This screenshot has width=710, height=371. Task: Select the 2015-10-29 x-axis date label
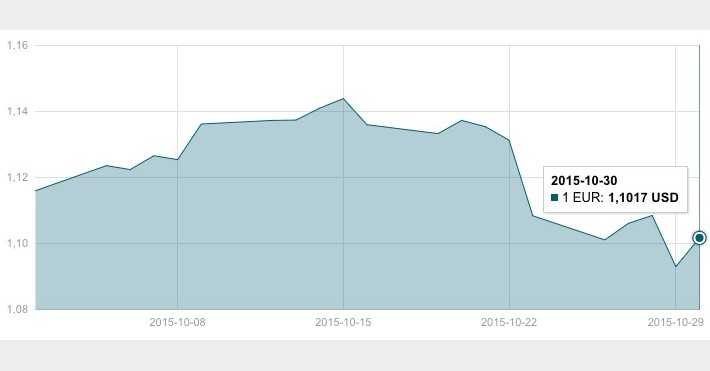676,322
